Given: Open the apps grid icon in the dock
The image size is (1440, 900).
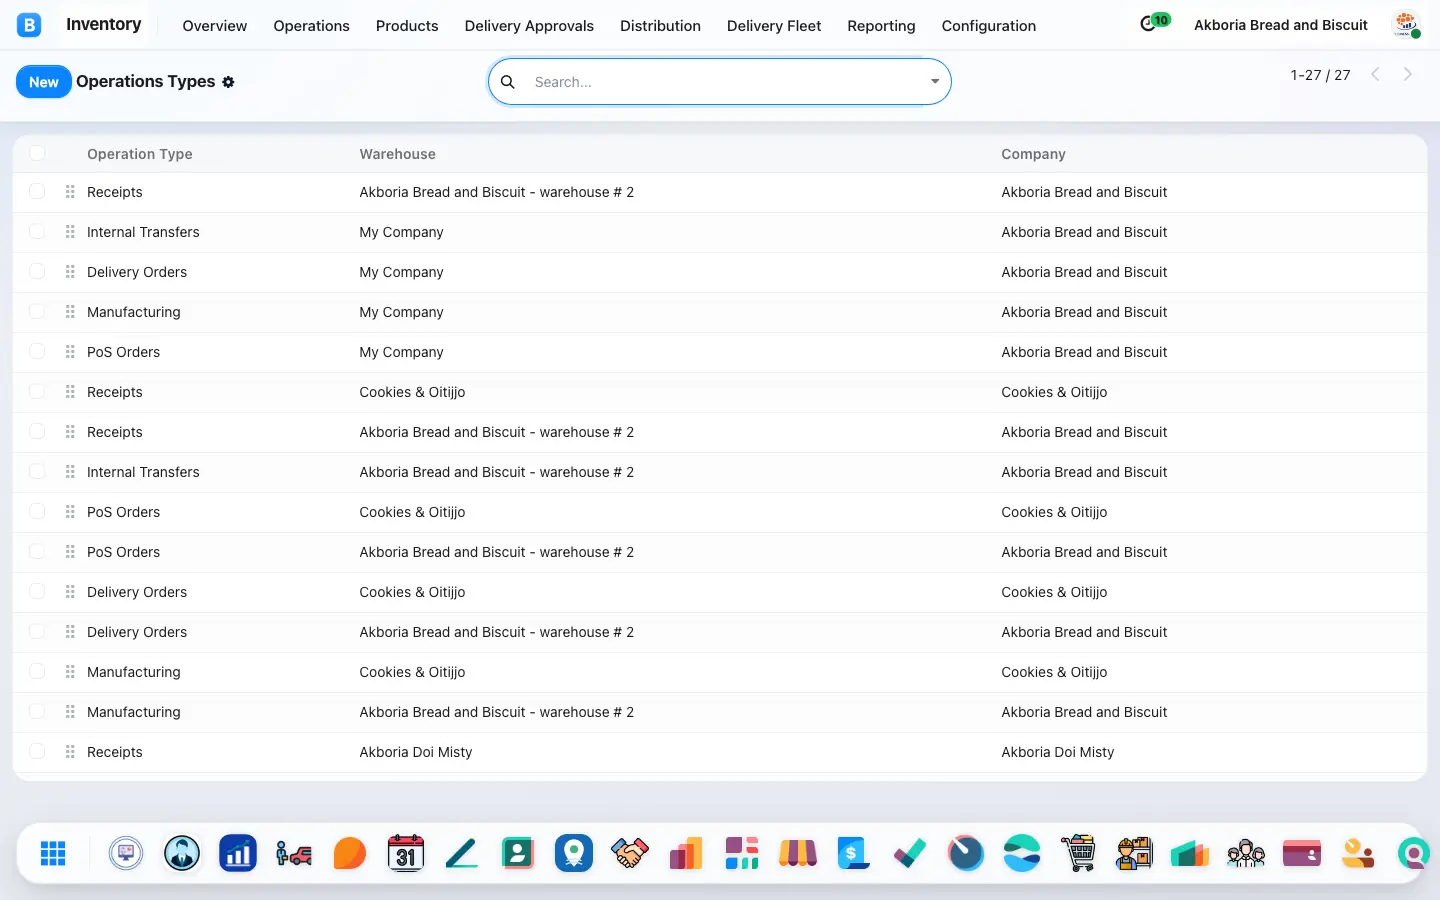Looking at the screenshot, I should pyautogui.click(x=53, y=853).
